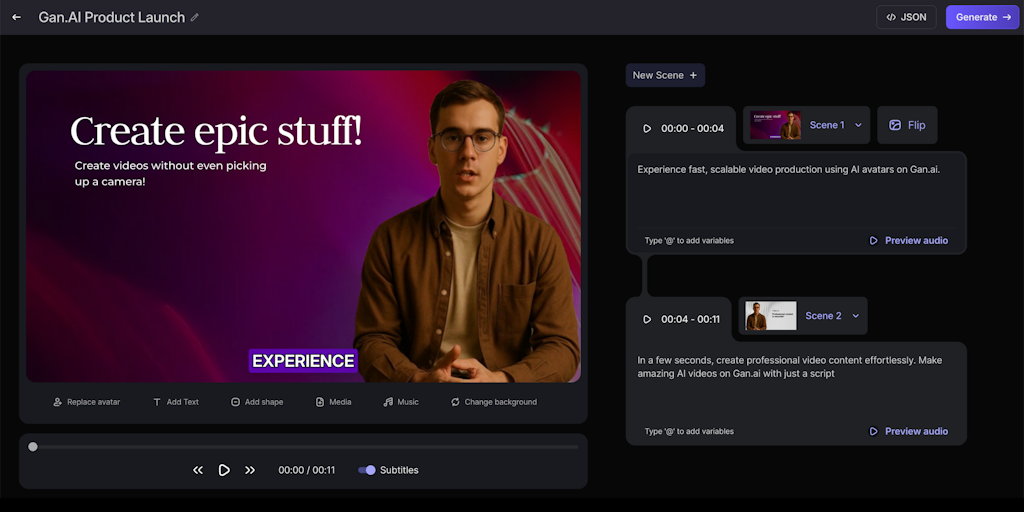The width and height of the screenshot is (1024, 512).
Task: Select the Scene 2 thumbnail
Action: tap(771, 315)
